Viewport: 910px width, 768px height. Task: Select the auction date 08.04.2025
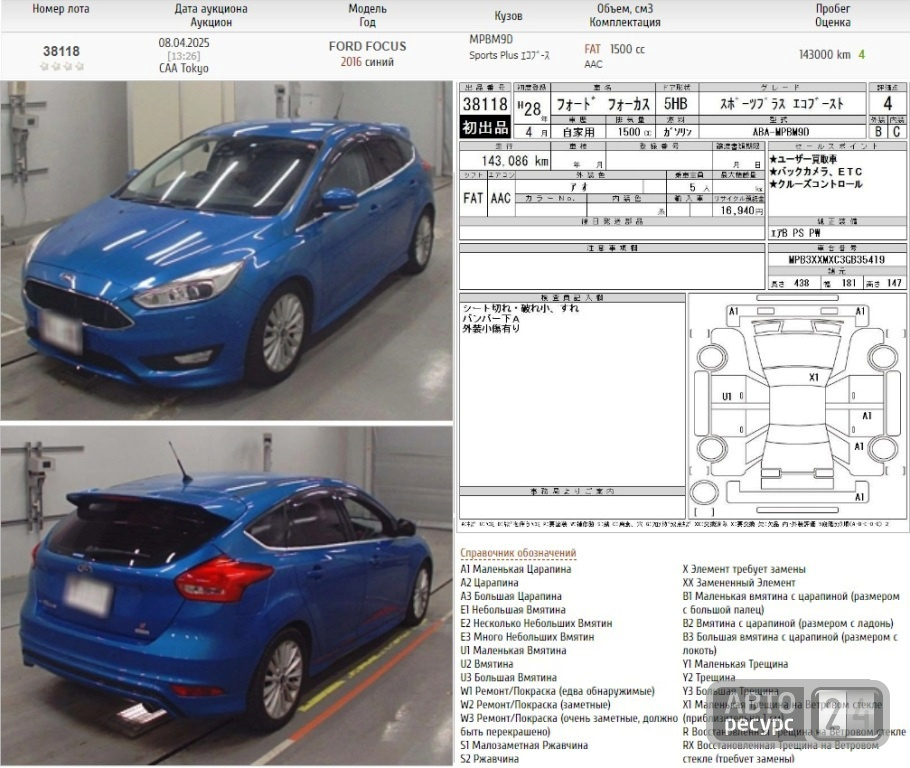(184, 42)
